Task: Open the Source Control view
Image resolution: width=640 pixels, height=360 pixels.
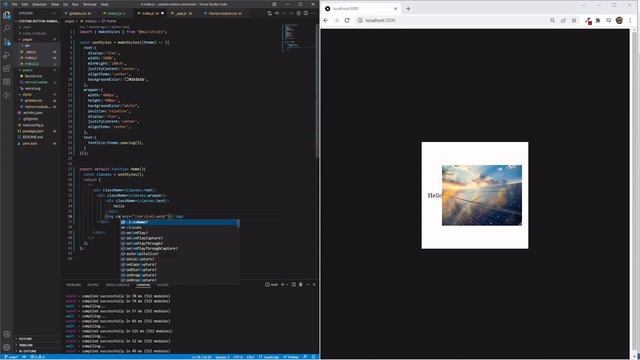Action: point(7,42)
